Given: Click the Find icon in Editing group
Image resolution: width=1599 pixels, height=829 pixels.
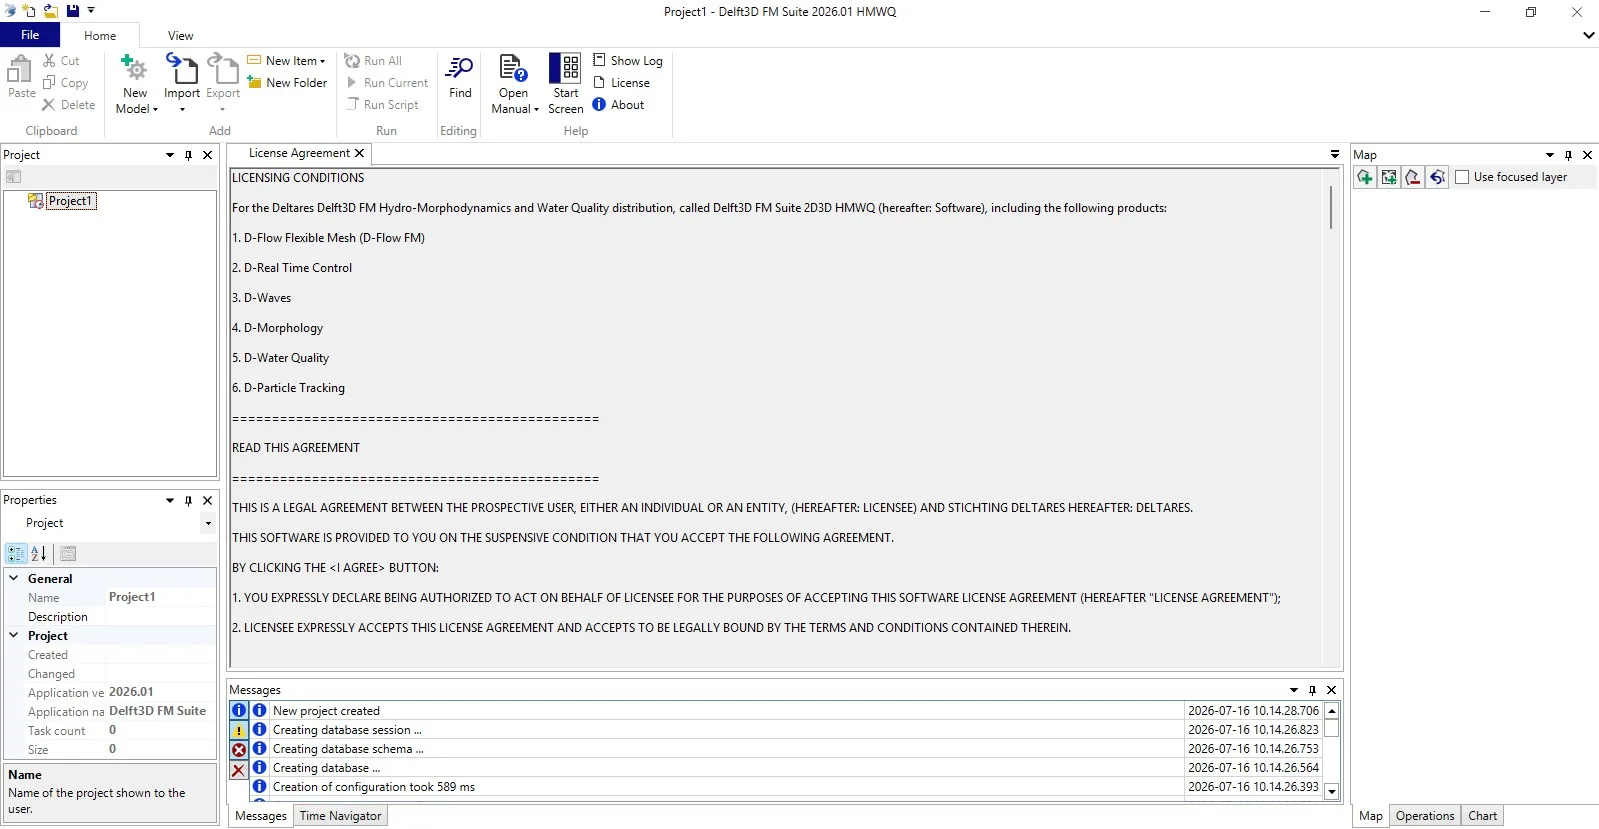Looking at the screenshot, I should [x=460, y=68].
